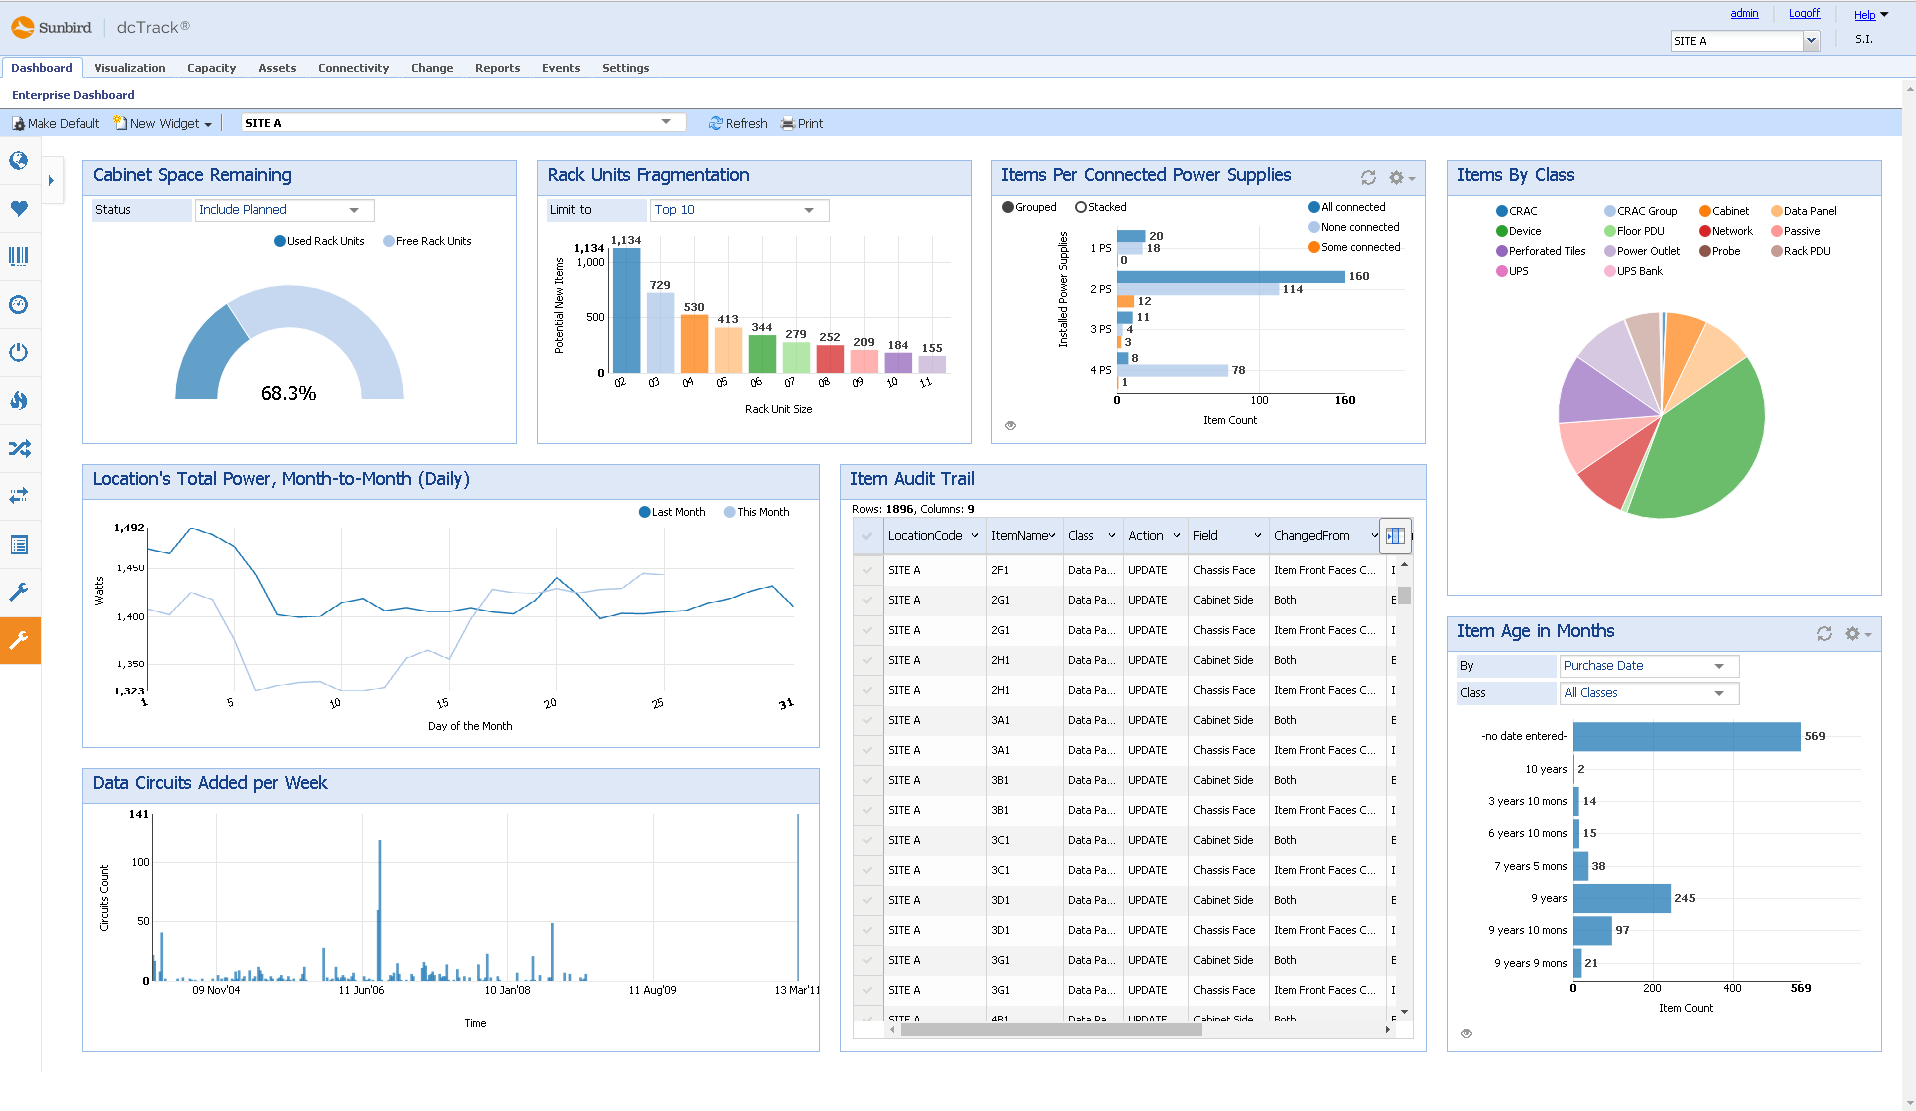Open the Reports menu tab

(x=497, y=68)
